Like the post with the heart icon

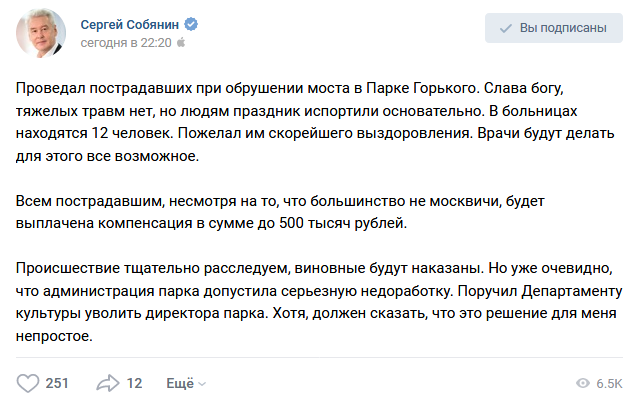coord(27,383)
